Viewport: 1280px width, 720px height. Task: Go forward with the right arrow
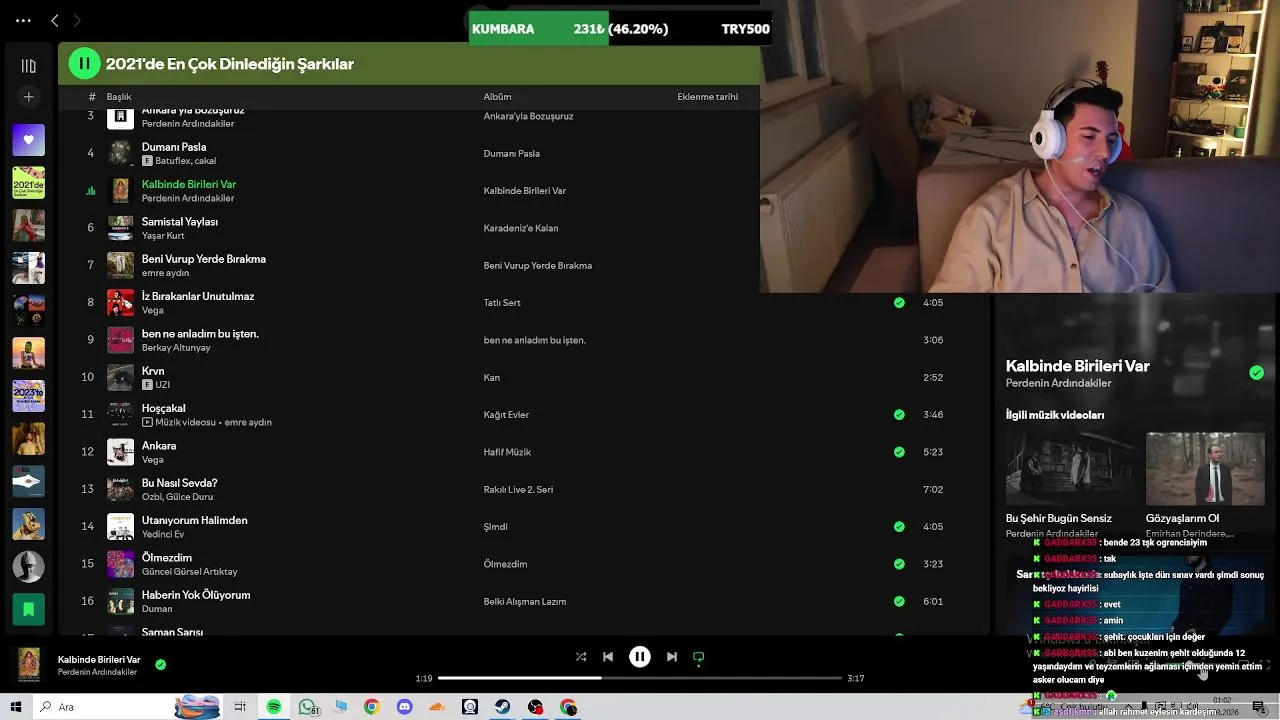click(x=77, y=20)
